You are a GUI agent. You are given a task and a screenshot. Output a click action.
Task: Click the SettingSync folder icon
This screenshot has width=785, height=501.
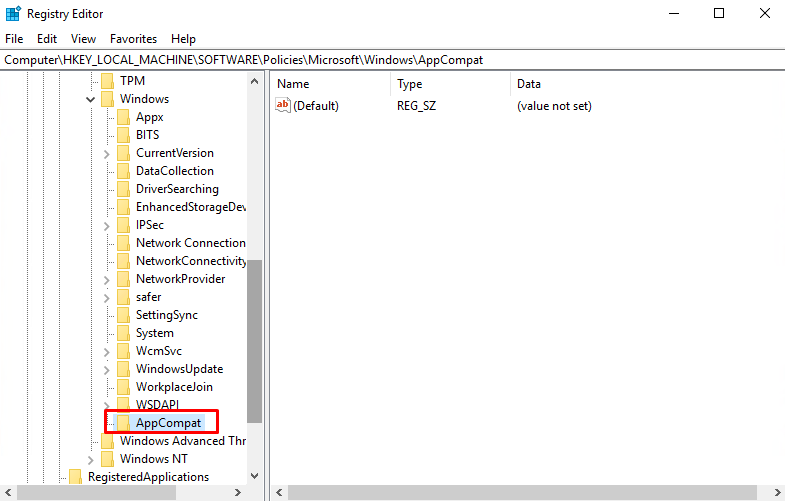click(123, 315)
